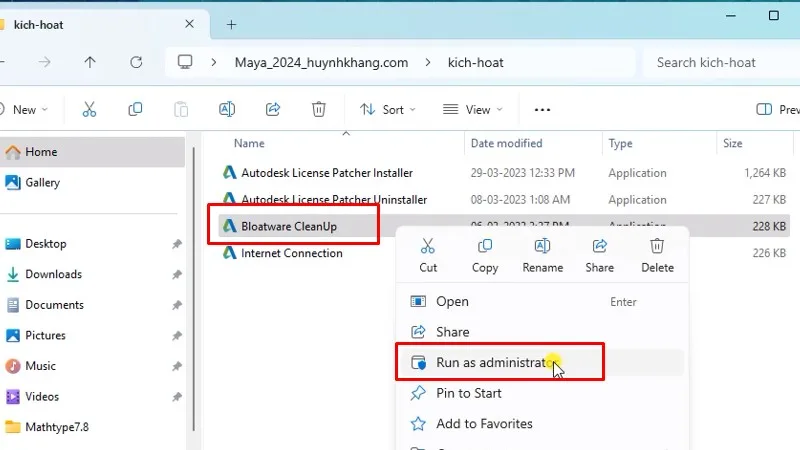Open the Sort dropdown menu
Screen dimensions: 800x450
[388, 110]
